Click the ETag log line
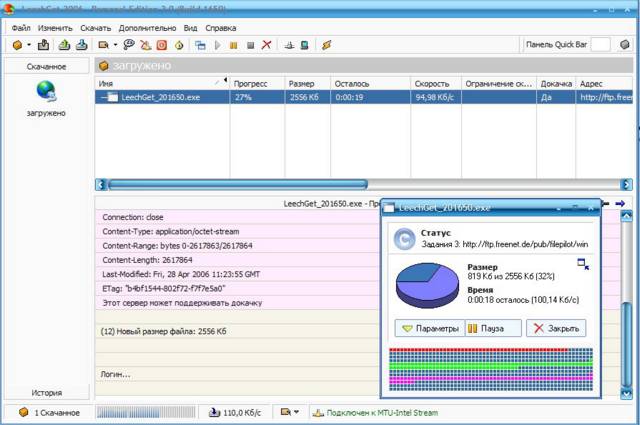640x425 pixels. tap(237, 289)
